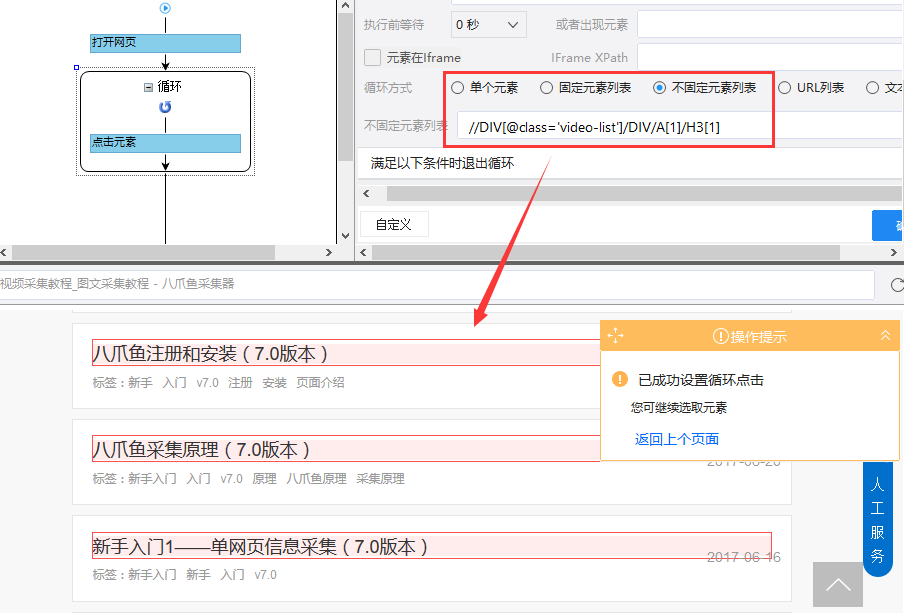Select the 打开网页 workflow step

165,43
